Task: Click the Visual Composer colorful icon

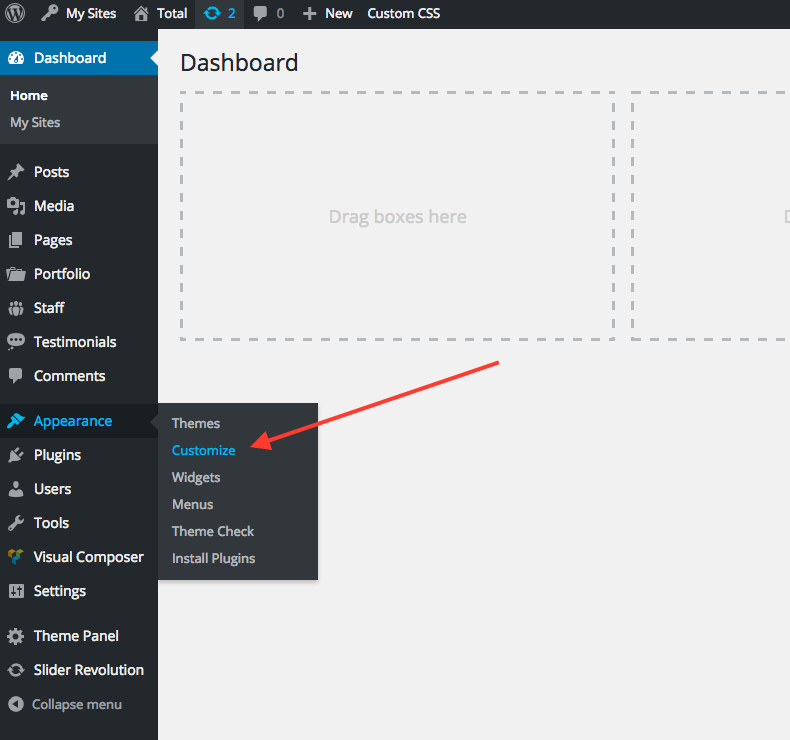Action: pos(16,557)
